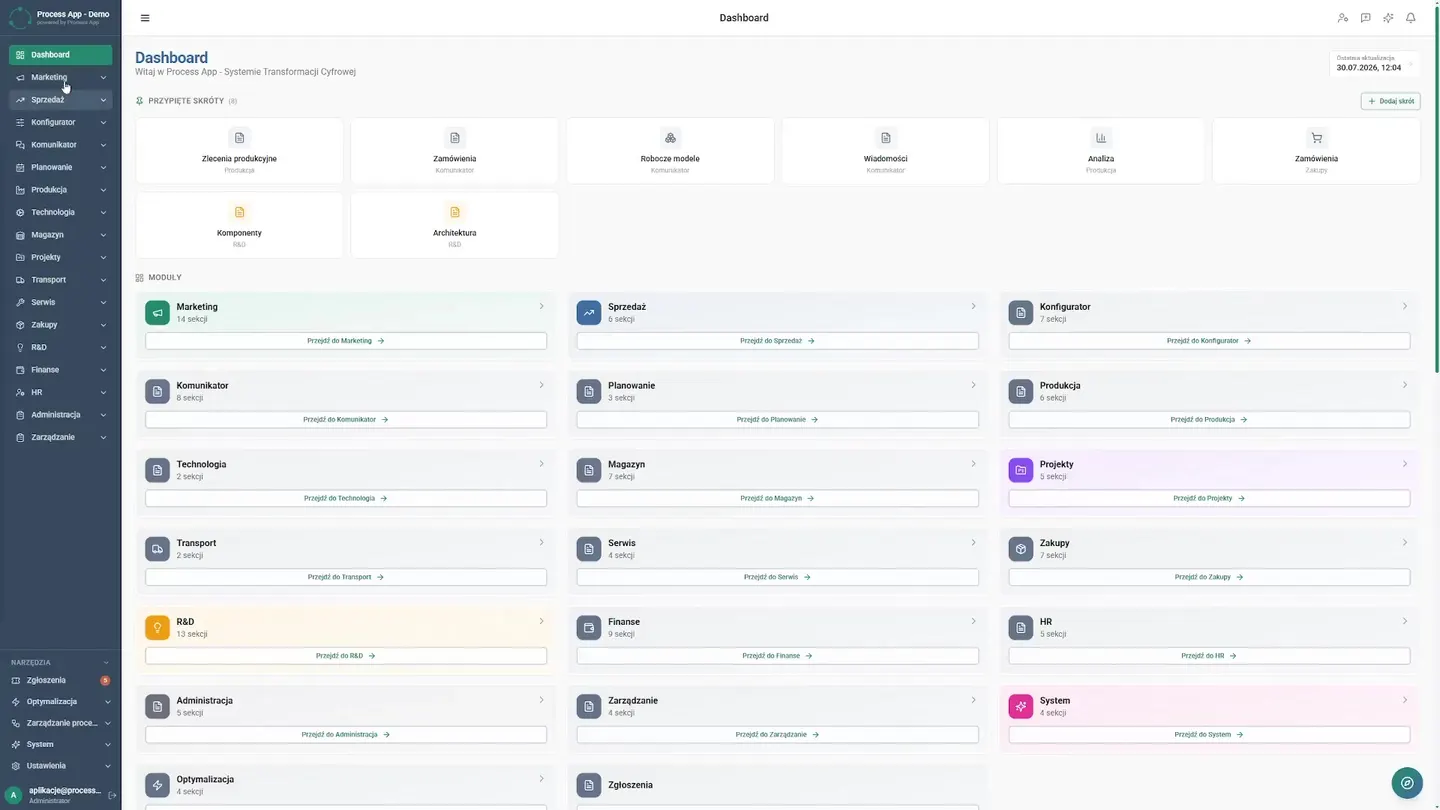Click the Ostatnia aktualizacja date box
This screenshot has width=1440, height=810.
pos(1374,64)
